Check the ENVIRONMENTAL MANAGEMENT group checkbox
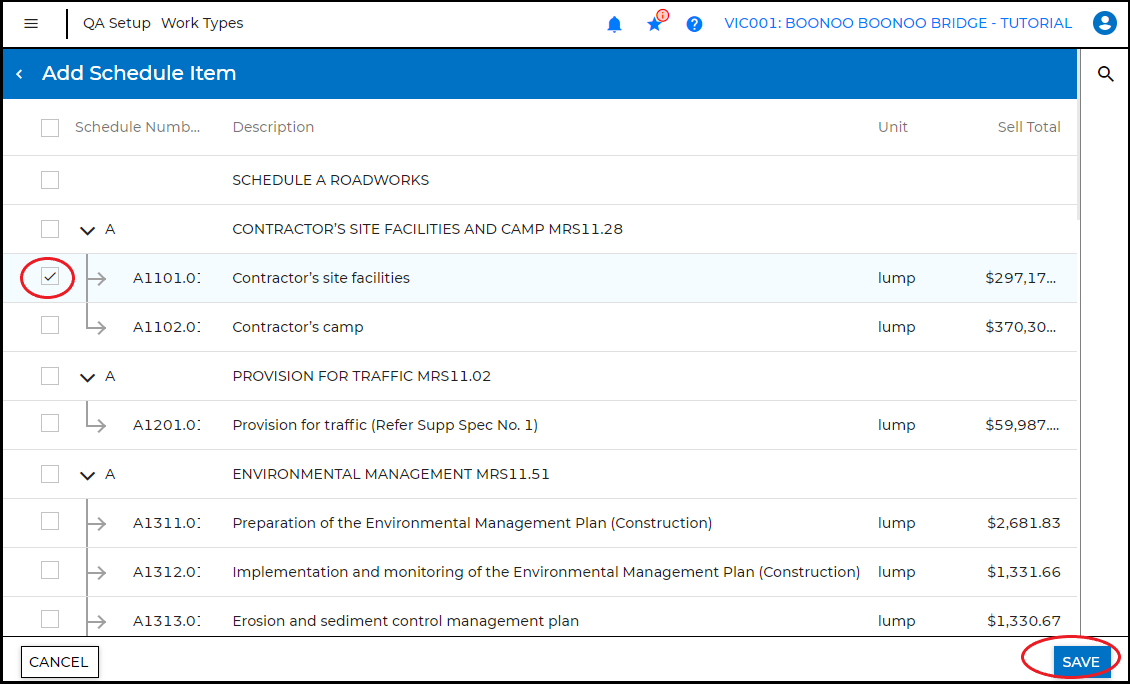 pos(50,474)
